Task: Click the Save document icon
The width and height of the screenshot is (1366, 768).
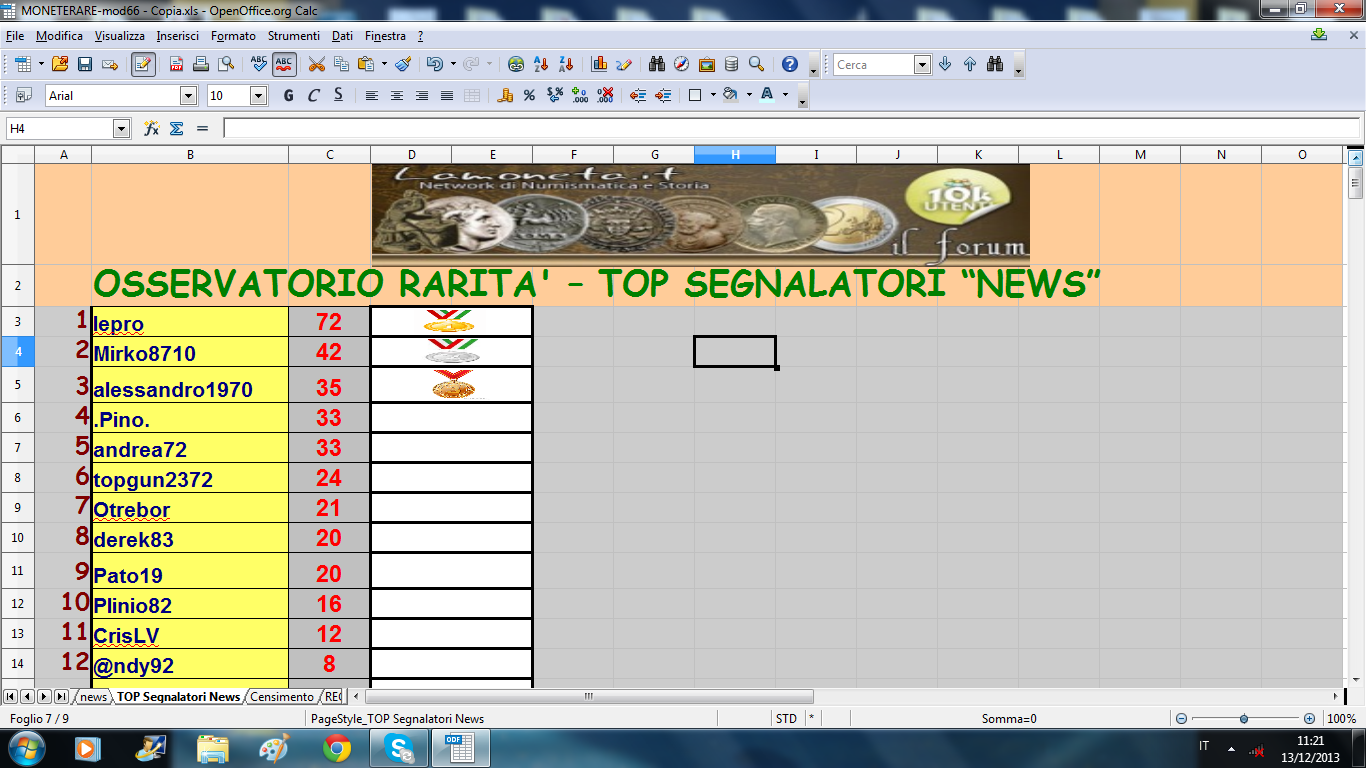Action: tap(85, 64)
